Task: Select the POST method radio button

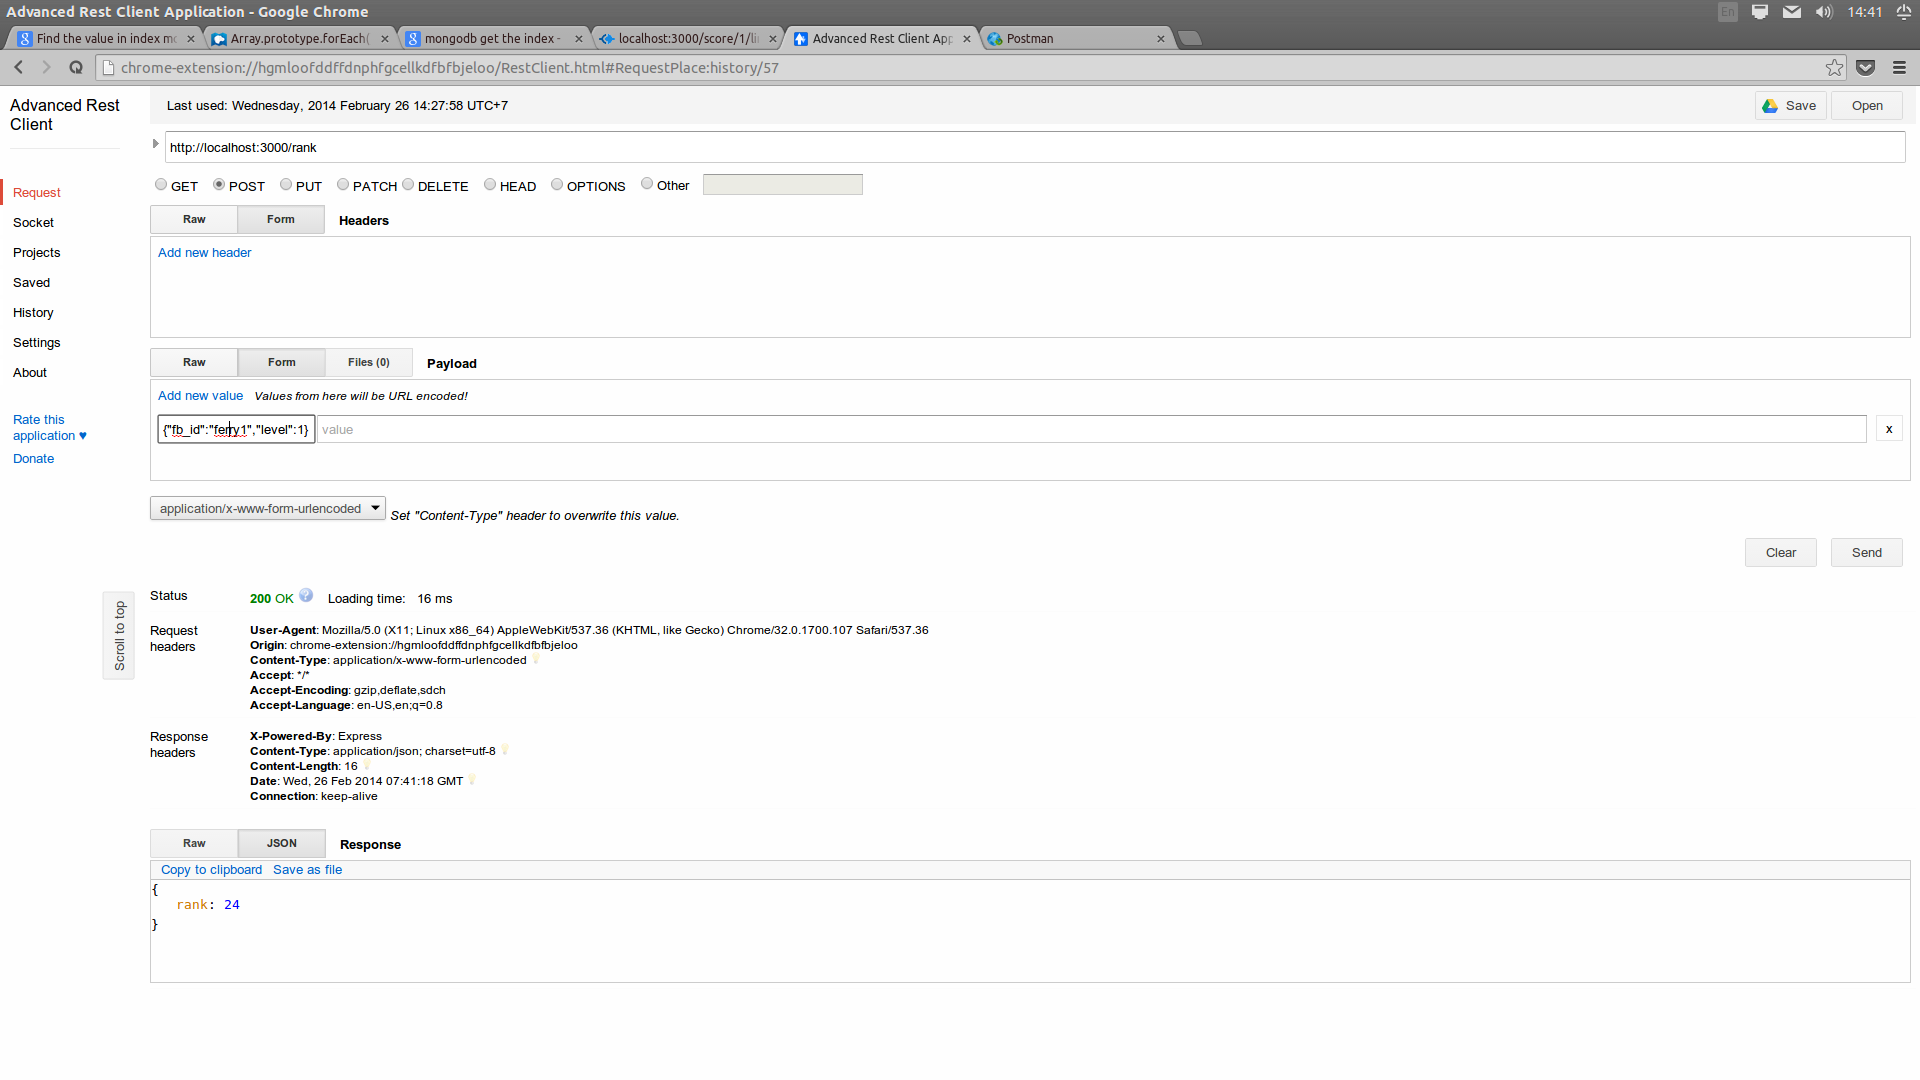Action: tap(219, 184)
